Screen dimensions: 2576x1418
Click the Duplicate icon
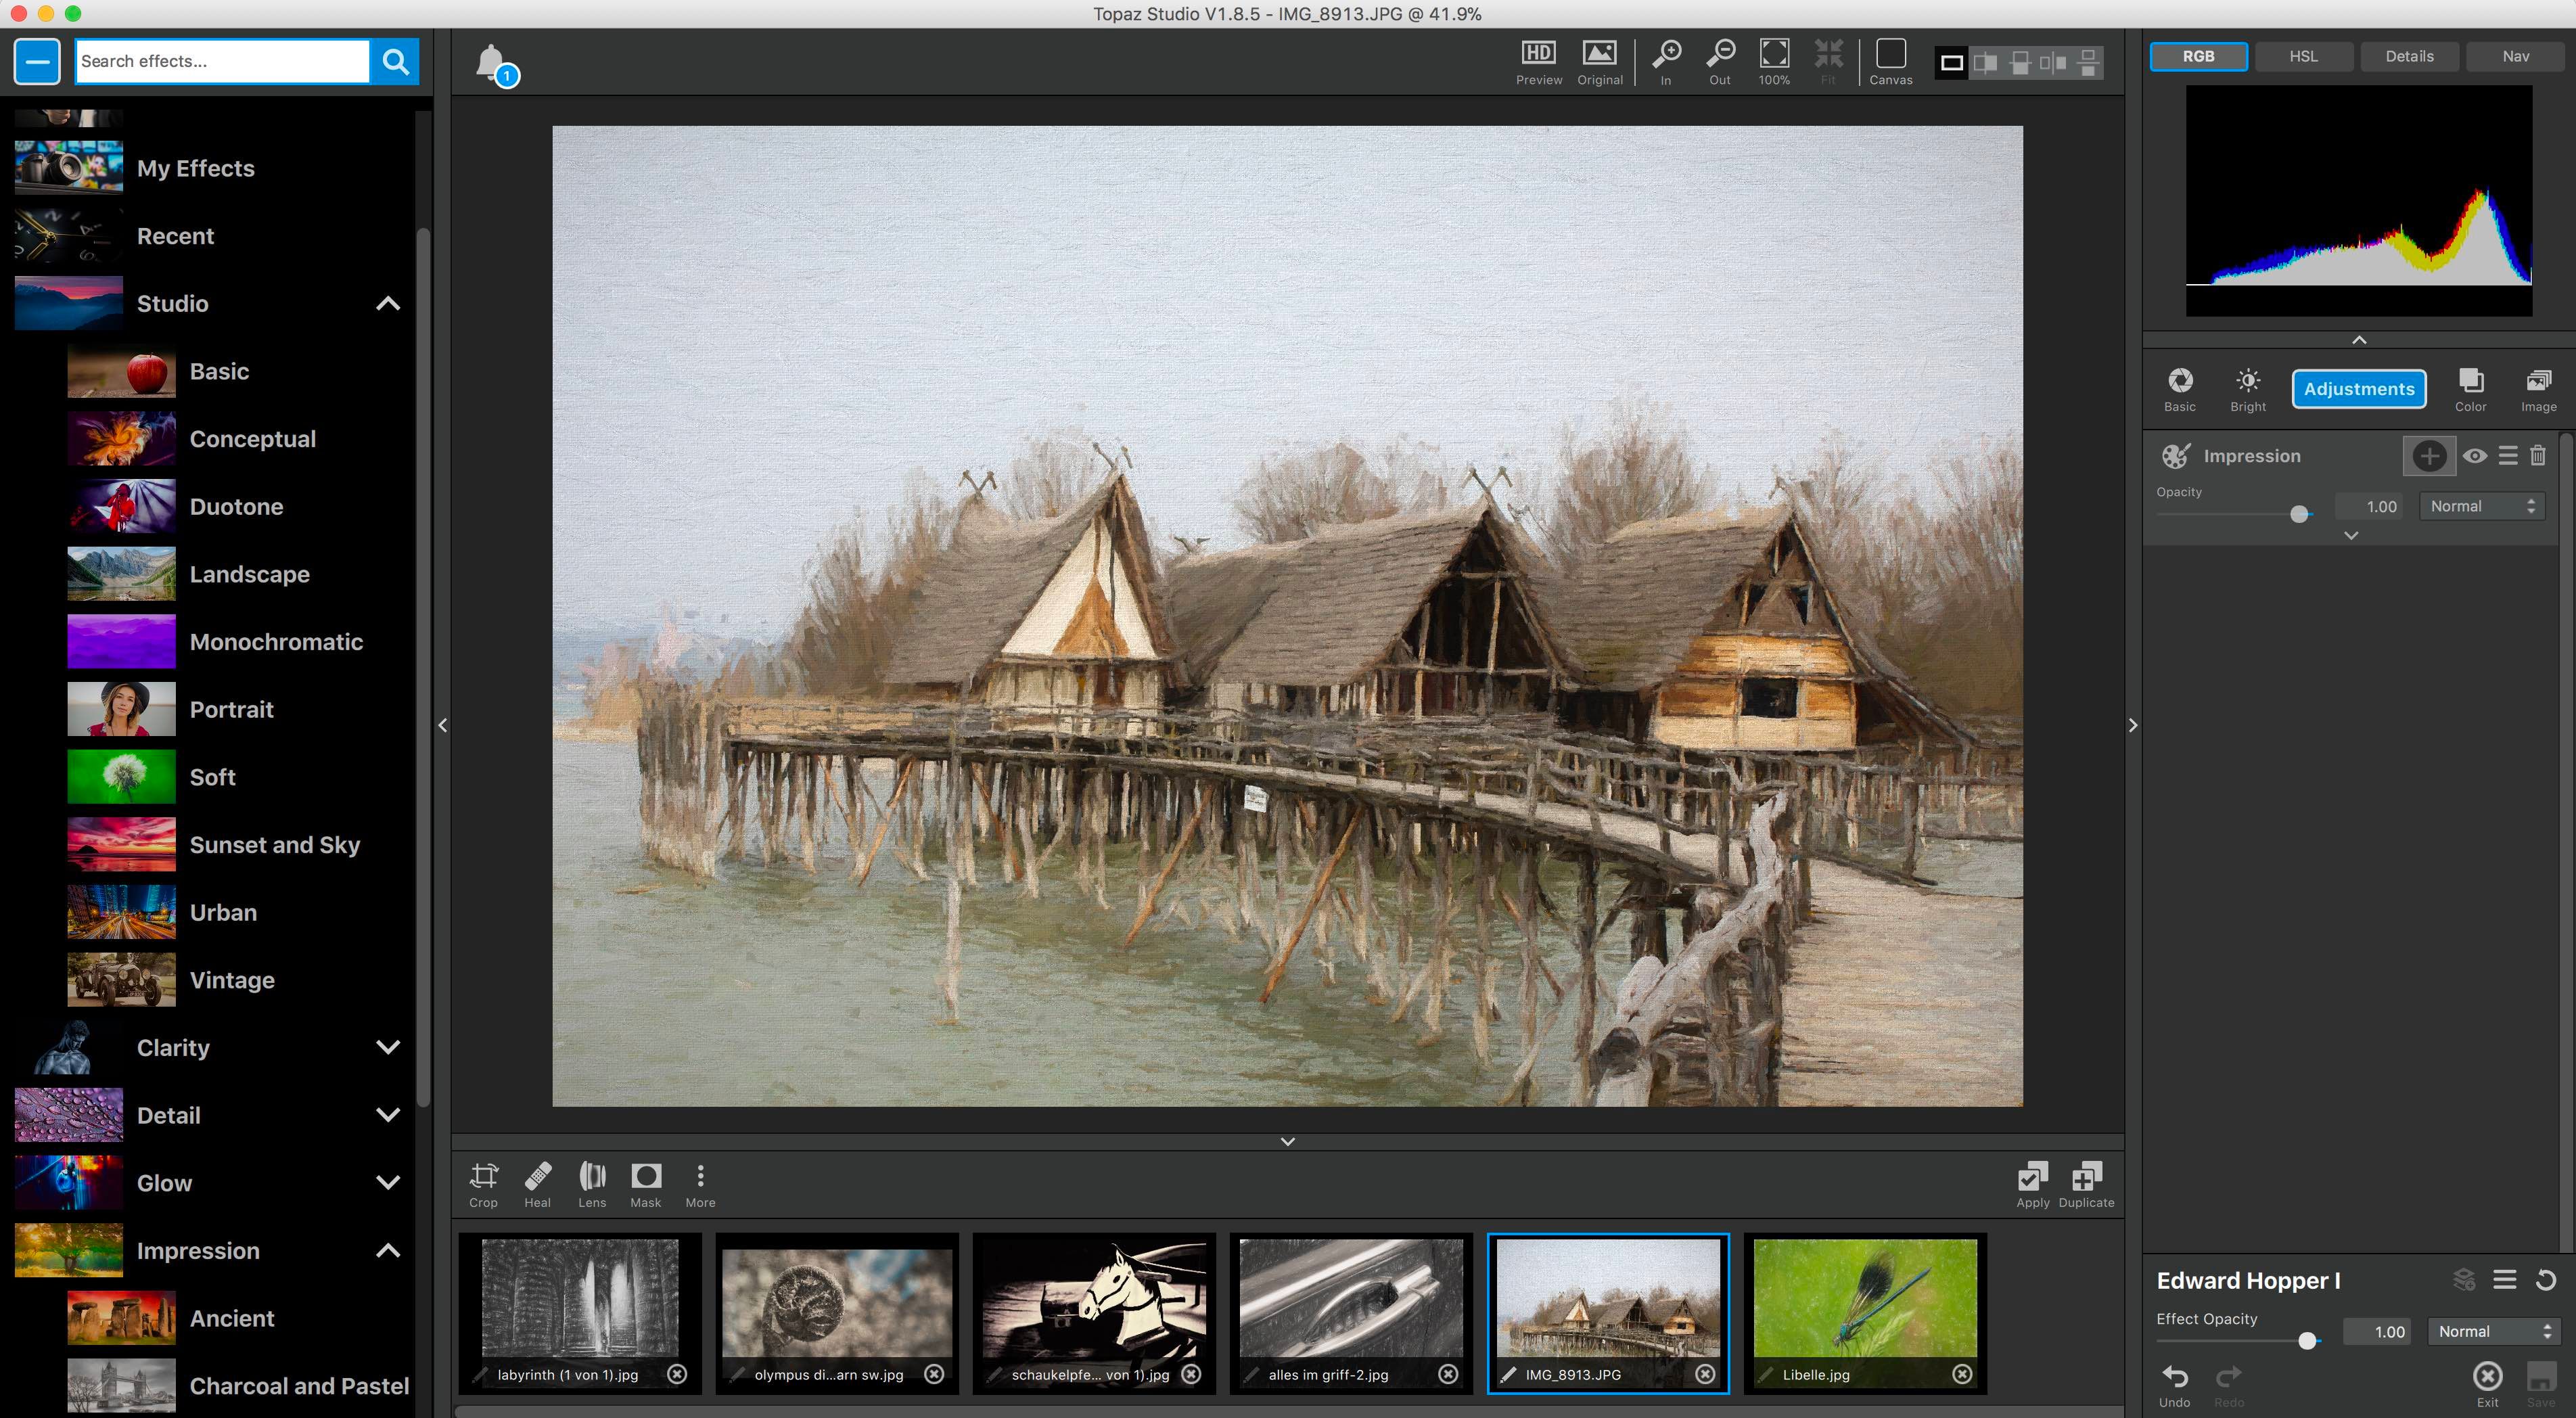point(2086,1185)
